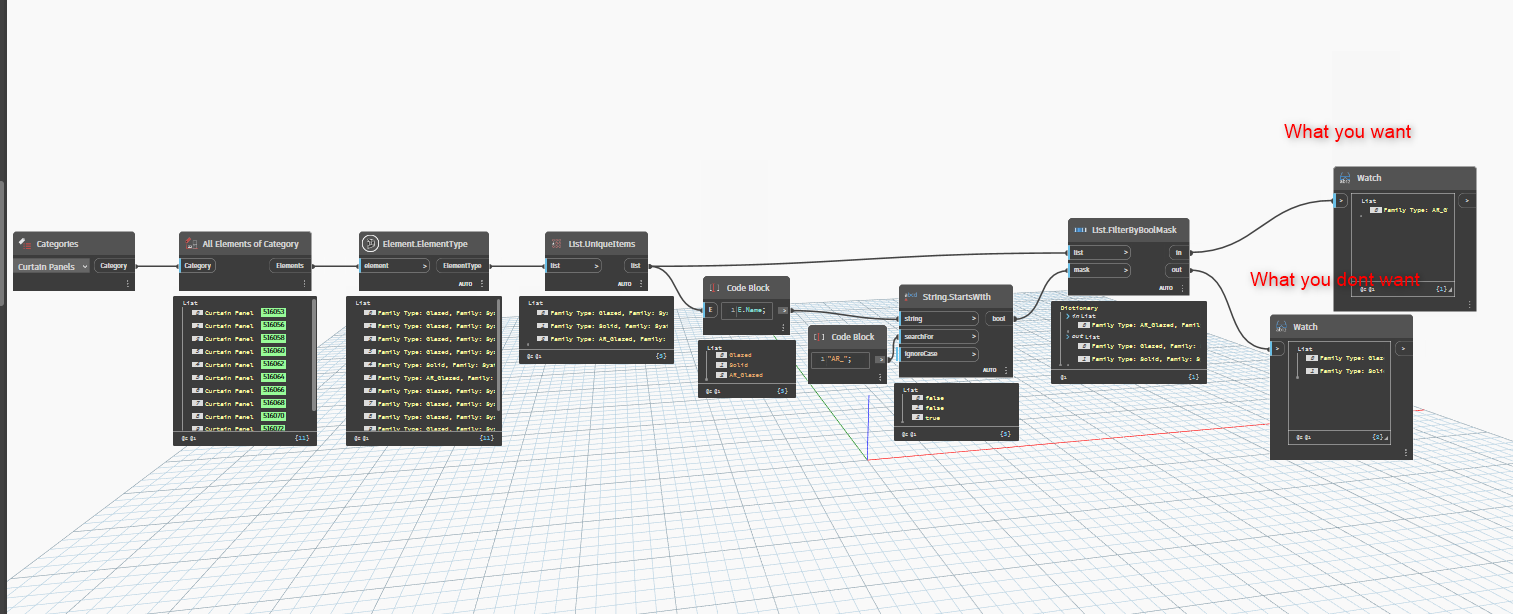Open options menu on String.StartsWith node

pyautogui.click(x=1007, y=370)
